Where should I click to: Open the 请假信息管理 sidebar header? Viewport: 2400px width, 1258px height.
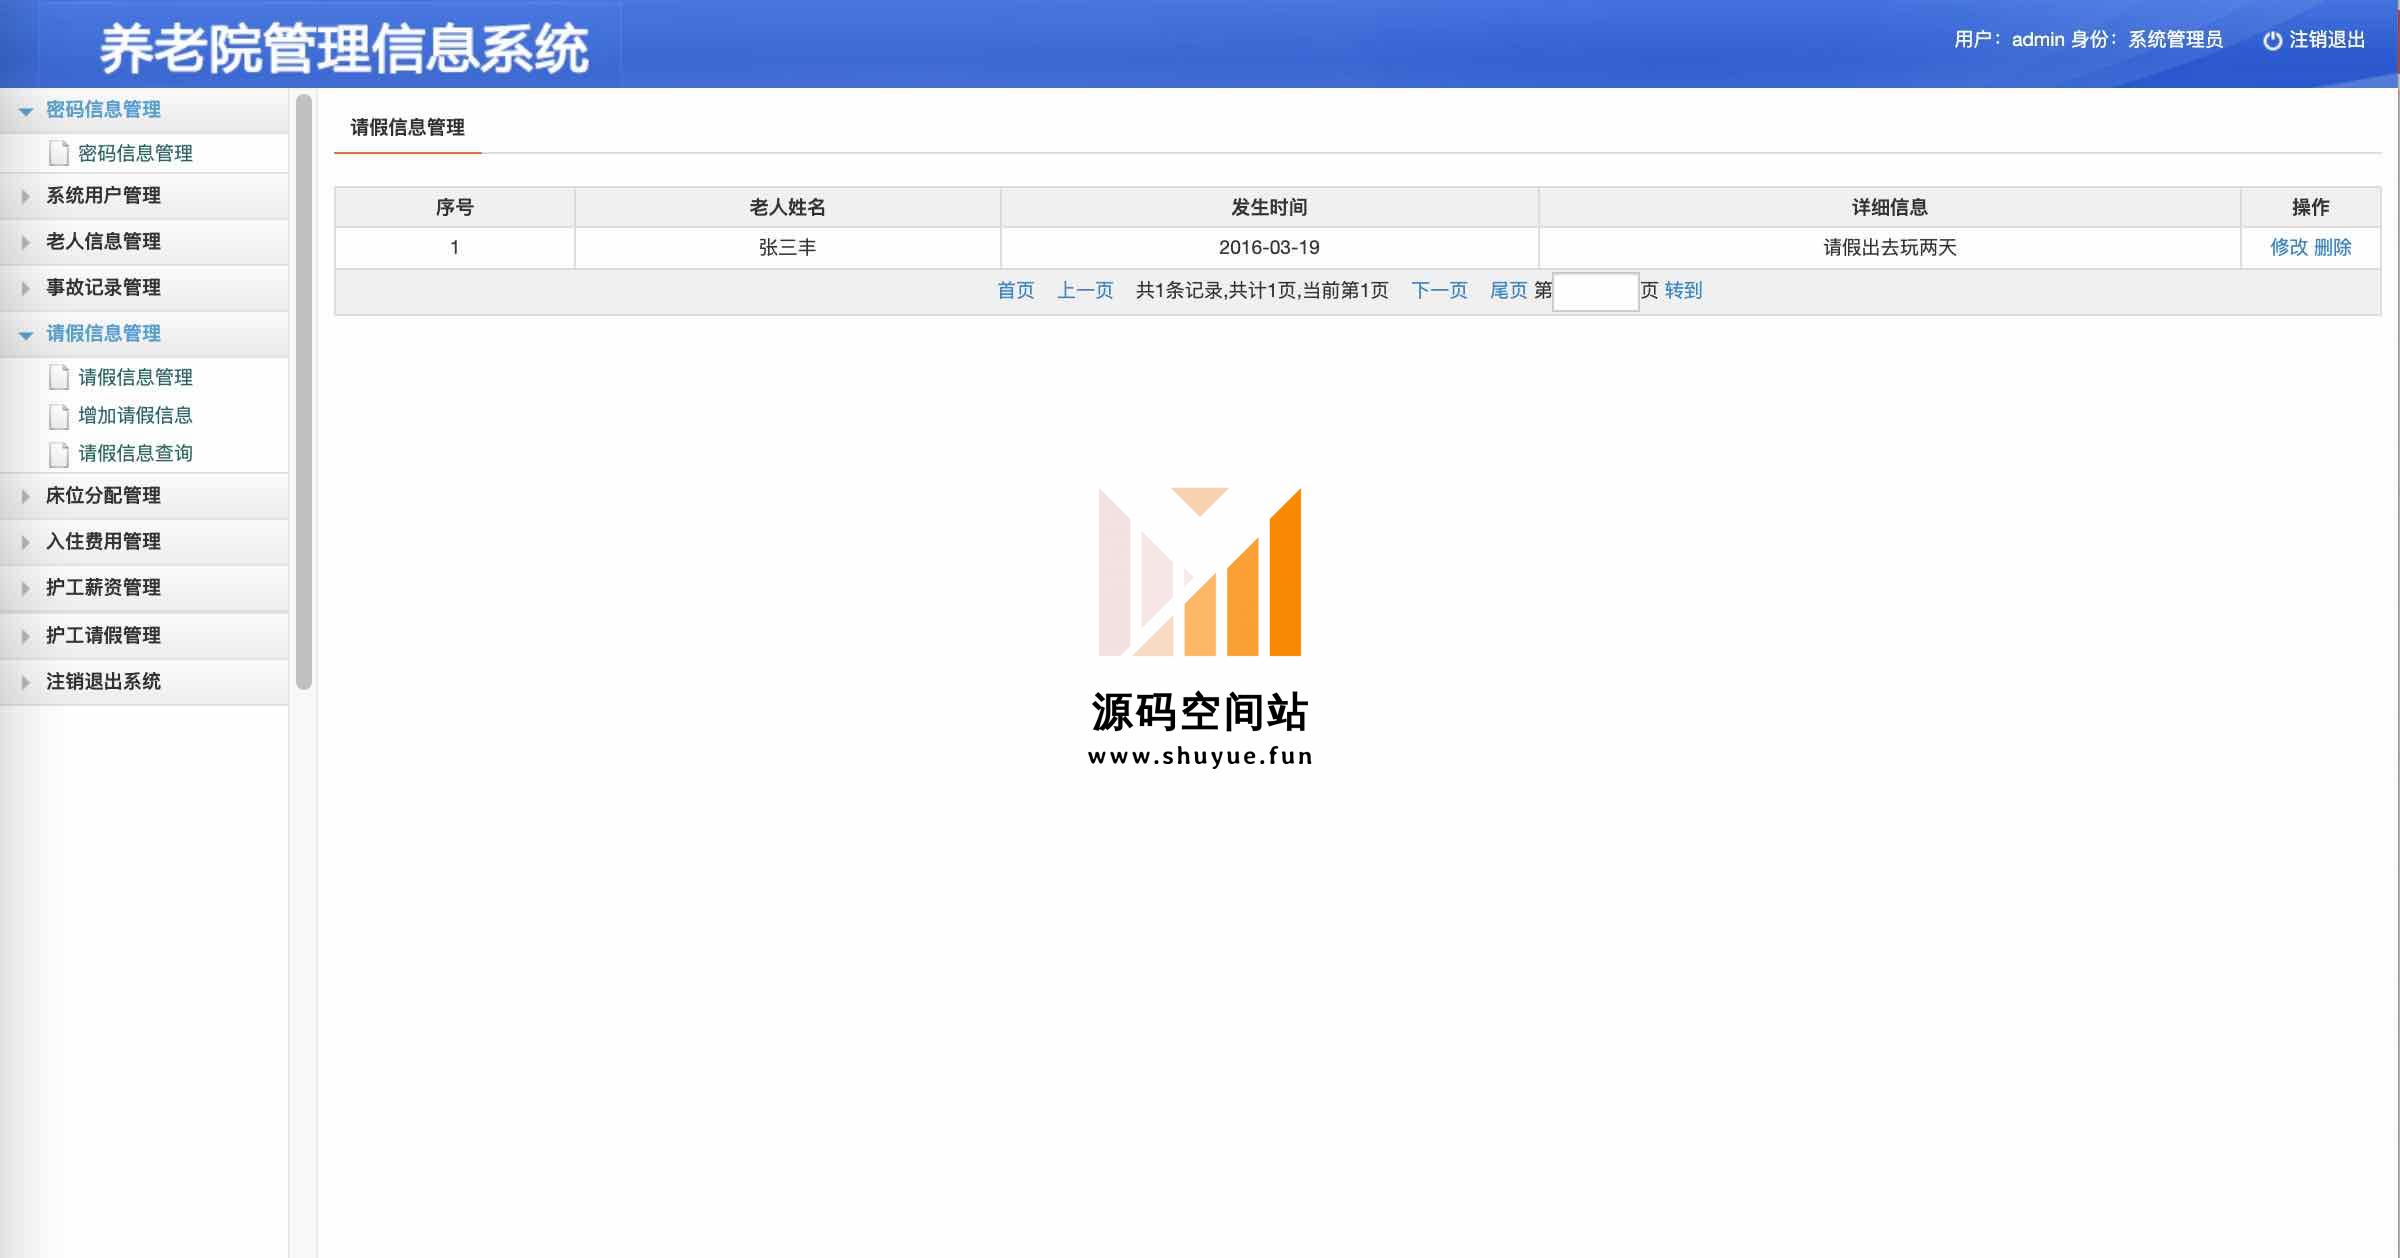pyautogui.click(x=144, y=334)
